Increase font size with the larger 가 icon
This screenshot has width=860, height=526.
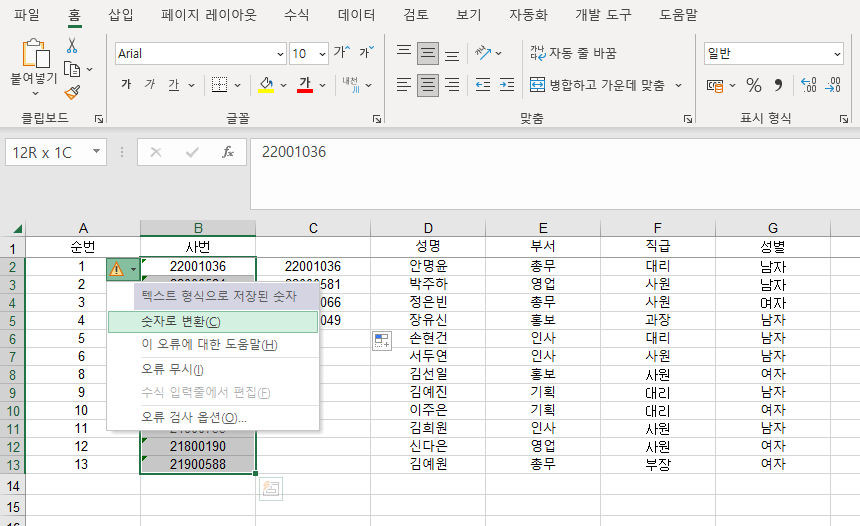[x=342, y=53]
